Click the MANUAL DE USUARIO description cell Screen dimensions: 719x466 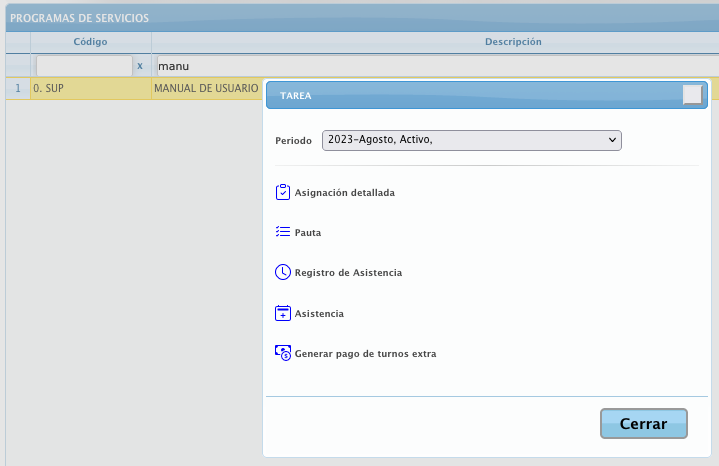click(205, 88)
